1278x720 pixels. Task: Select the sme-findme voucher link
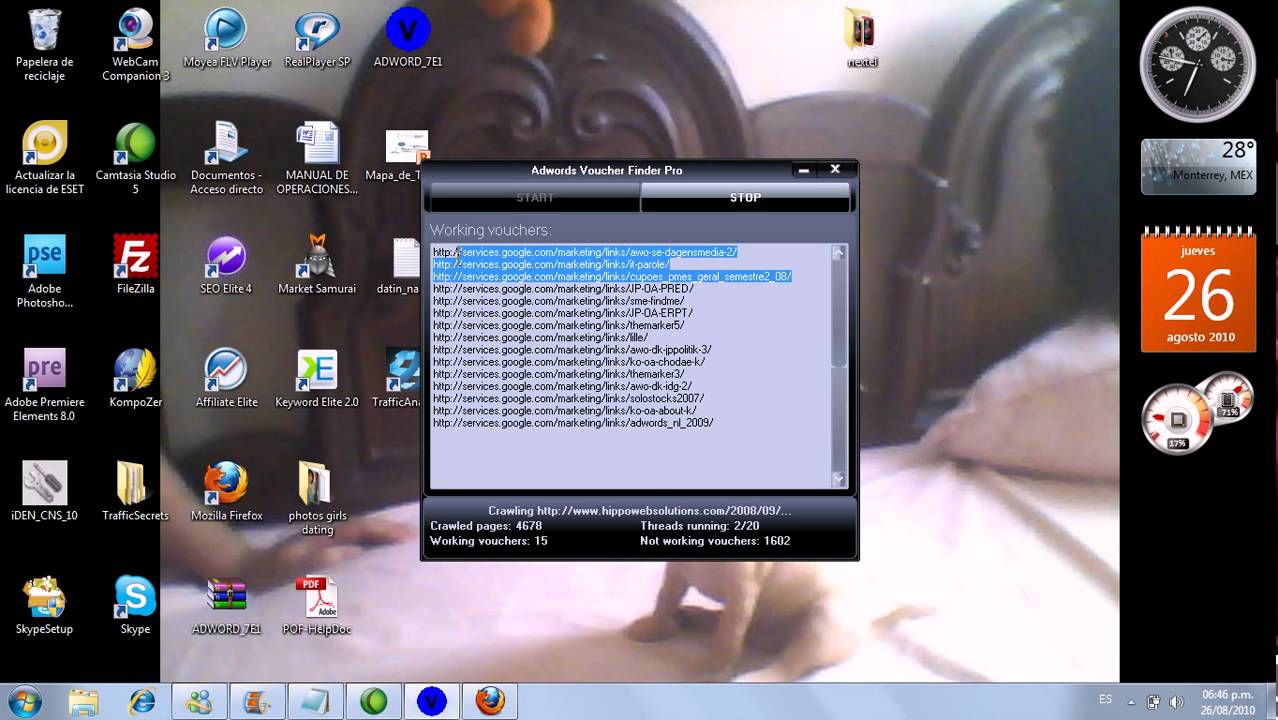coord(559,301)
